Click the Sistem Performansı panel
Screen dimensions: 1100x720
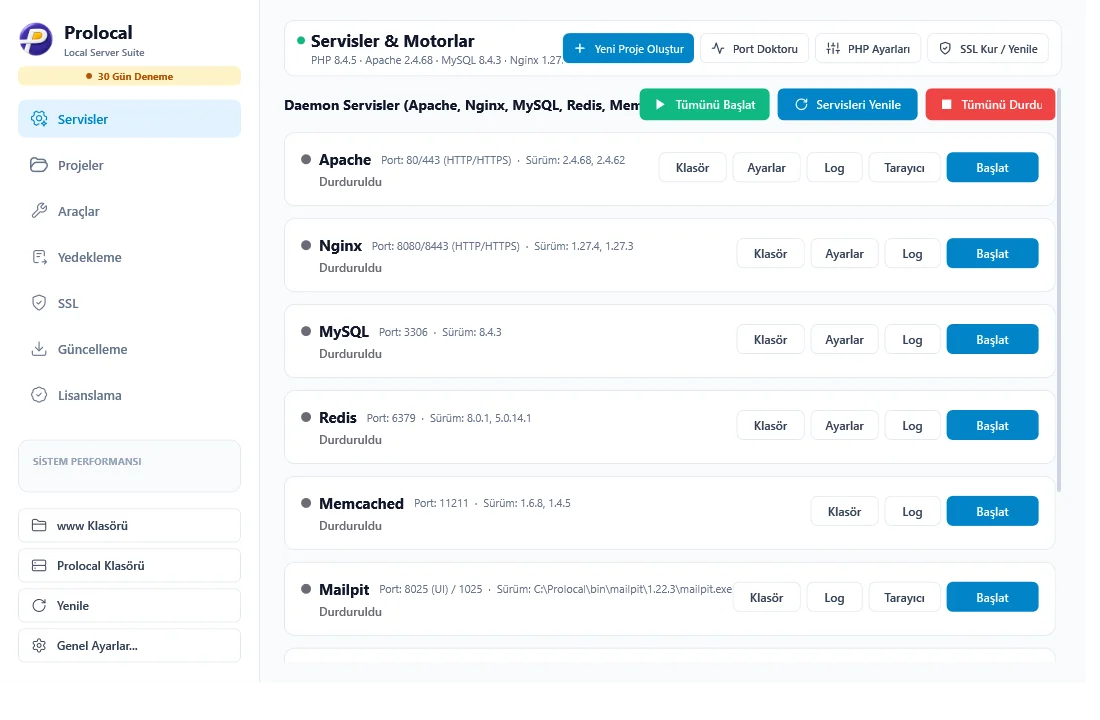pyautogui.click(x=130, y=466)
